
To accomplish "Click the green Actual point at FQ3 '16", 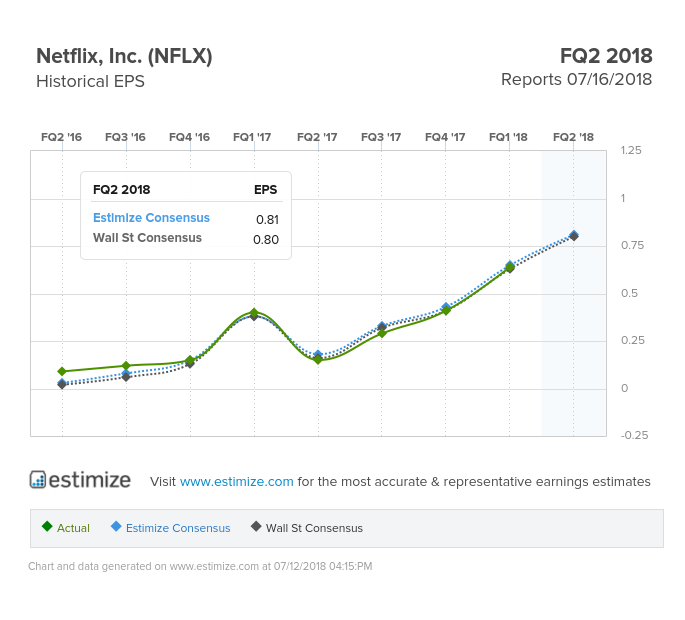I will tap(126, 366).
